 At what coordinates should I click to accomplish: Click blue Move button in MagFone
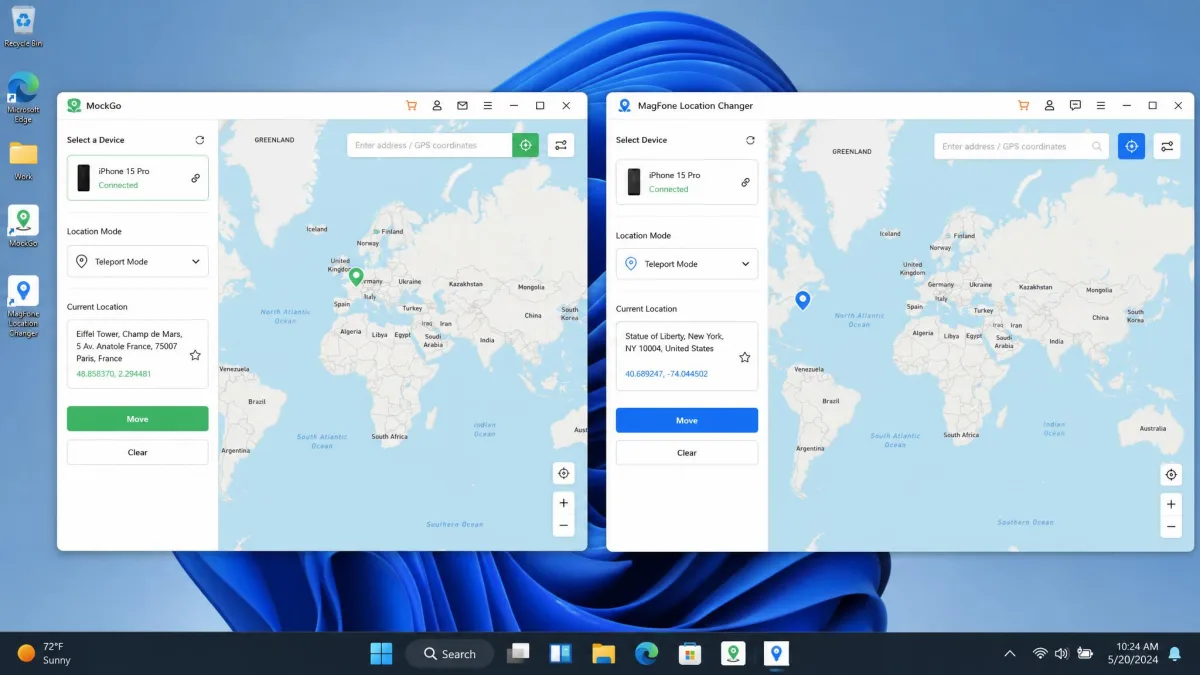pyautogui.click(x=687, y=421)
